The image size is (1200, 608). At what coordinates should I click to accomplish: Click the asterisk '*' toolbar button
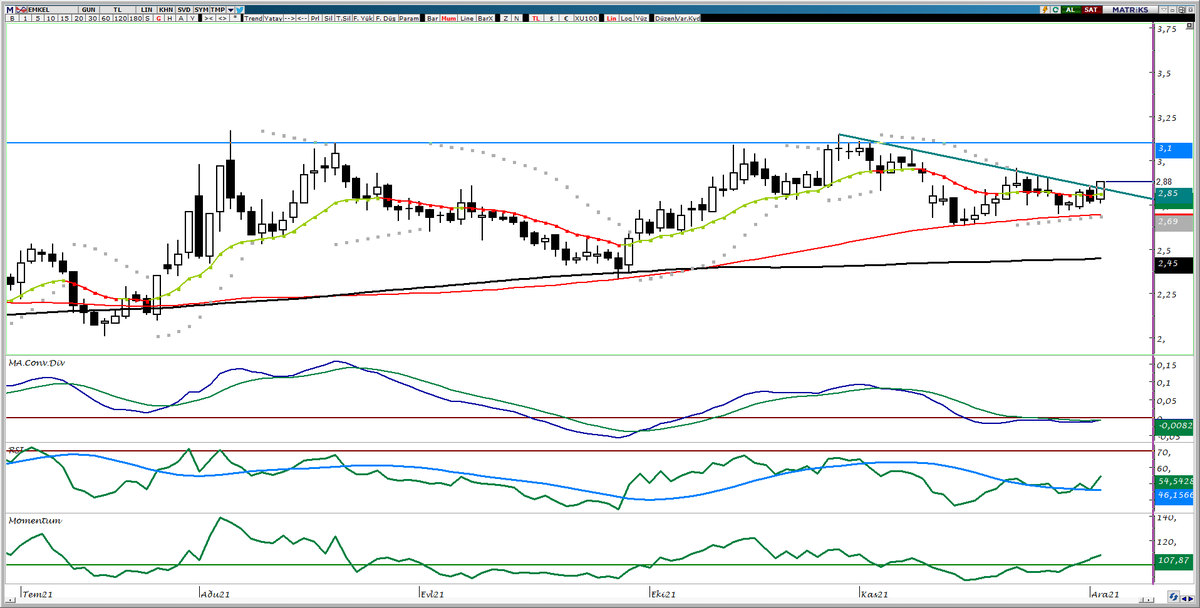(236, 19)
